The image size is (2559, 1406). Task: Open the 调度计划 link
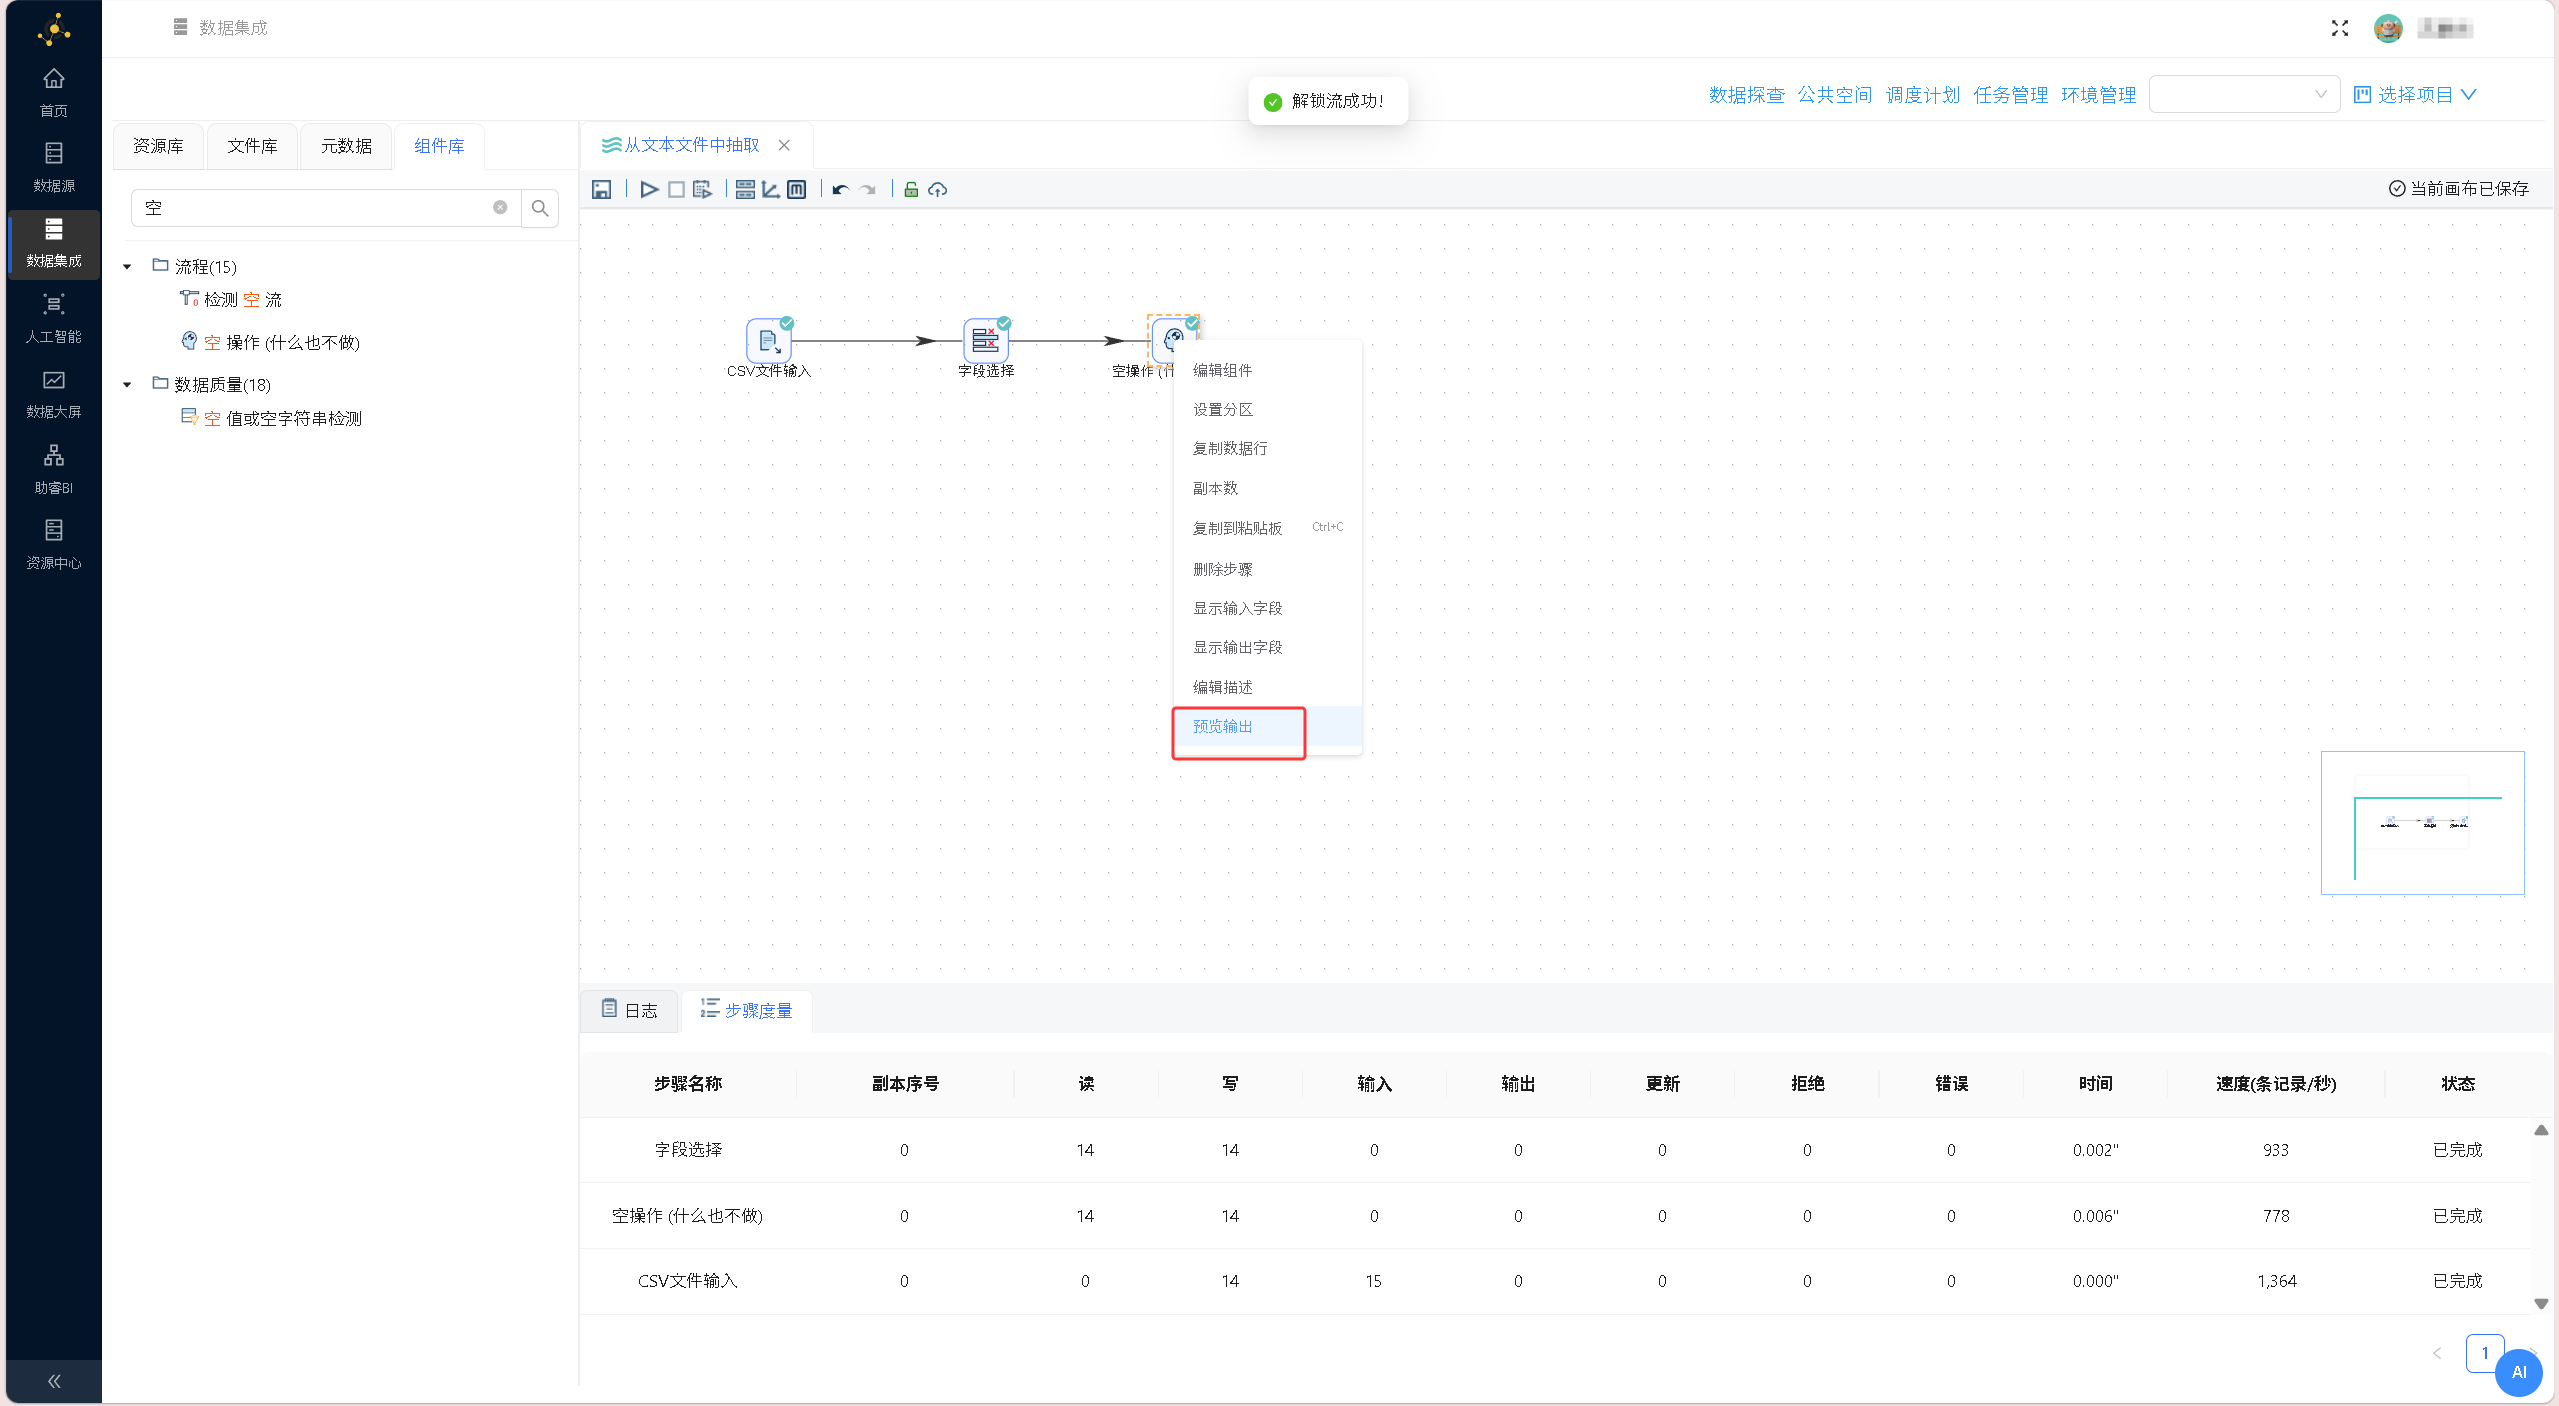tap(1922, 94)
